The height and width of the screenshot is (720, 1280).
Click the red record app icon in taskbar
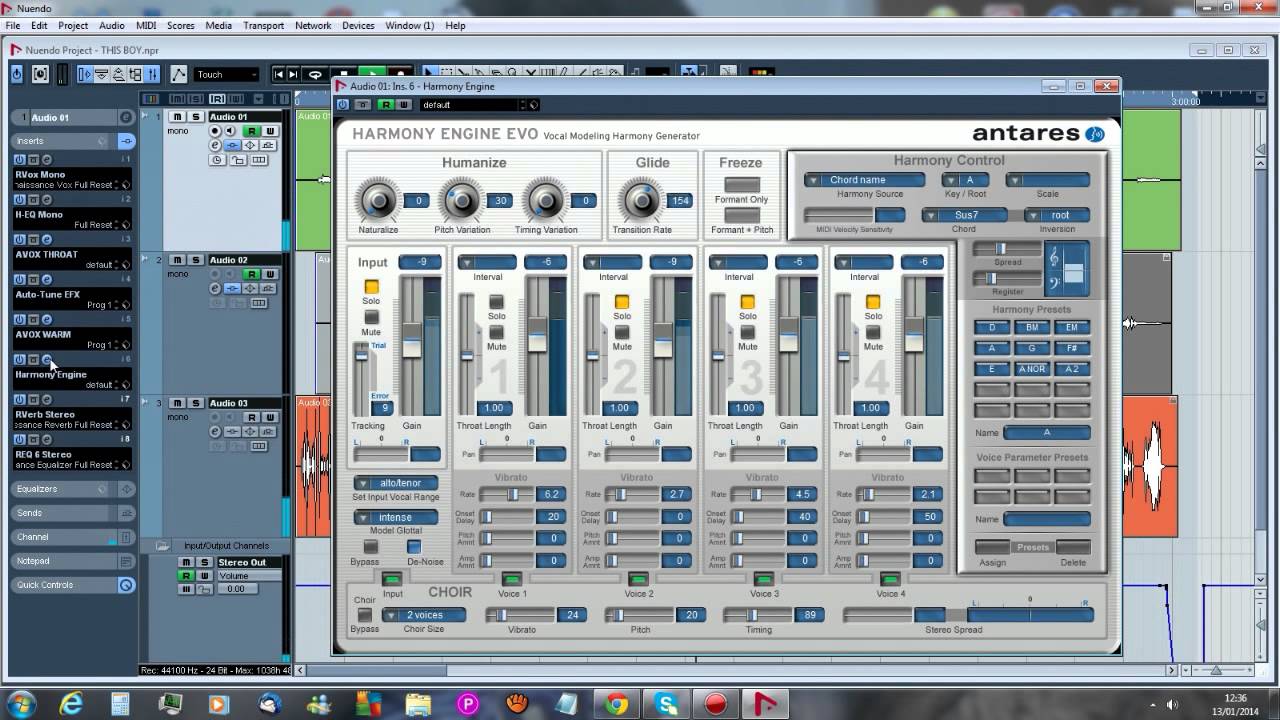716,704
